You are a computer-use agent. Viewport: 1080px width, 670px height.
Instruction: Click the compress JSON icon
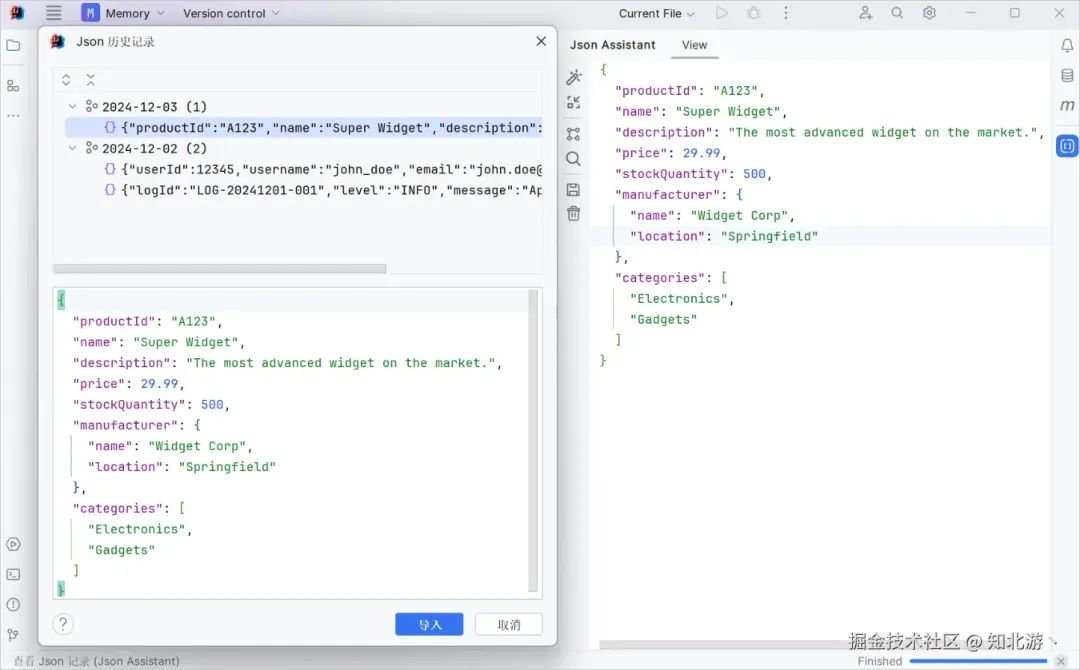[x=573, y=103]
